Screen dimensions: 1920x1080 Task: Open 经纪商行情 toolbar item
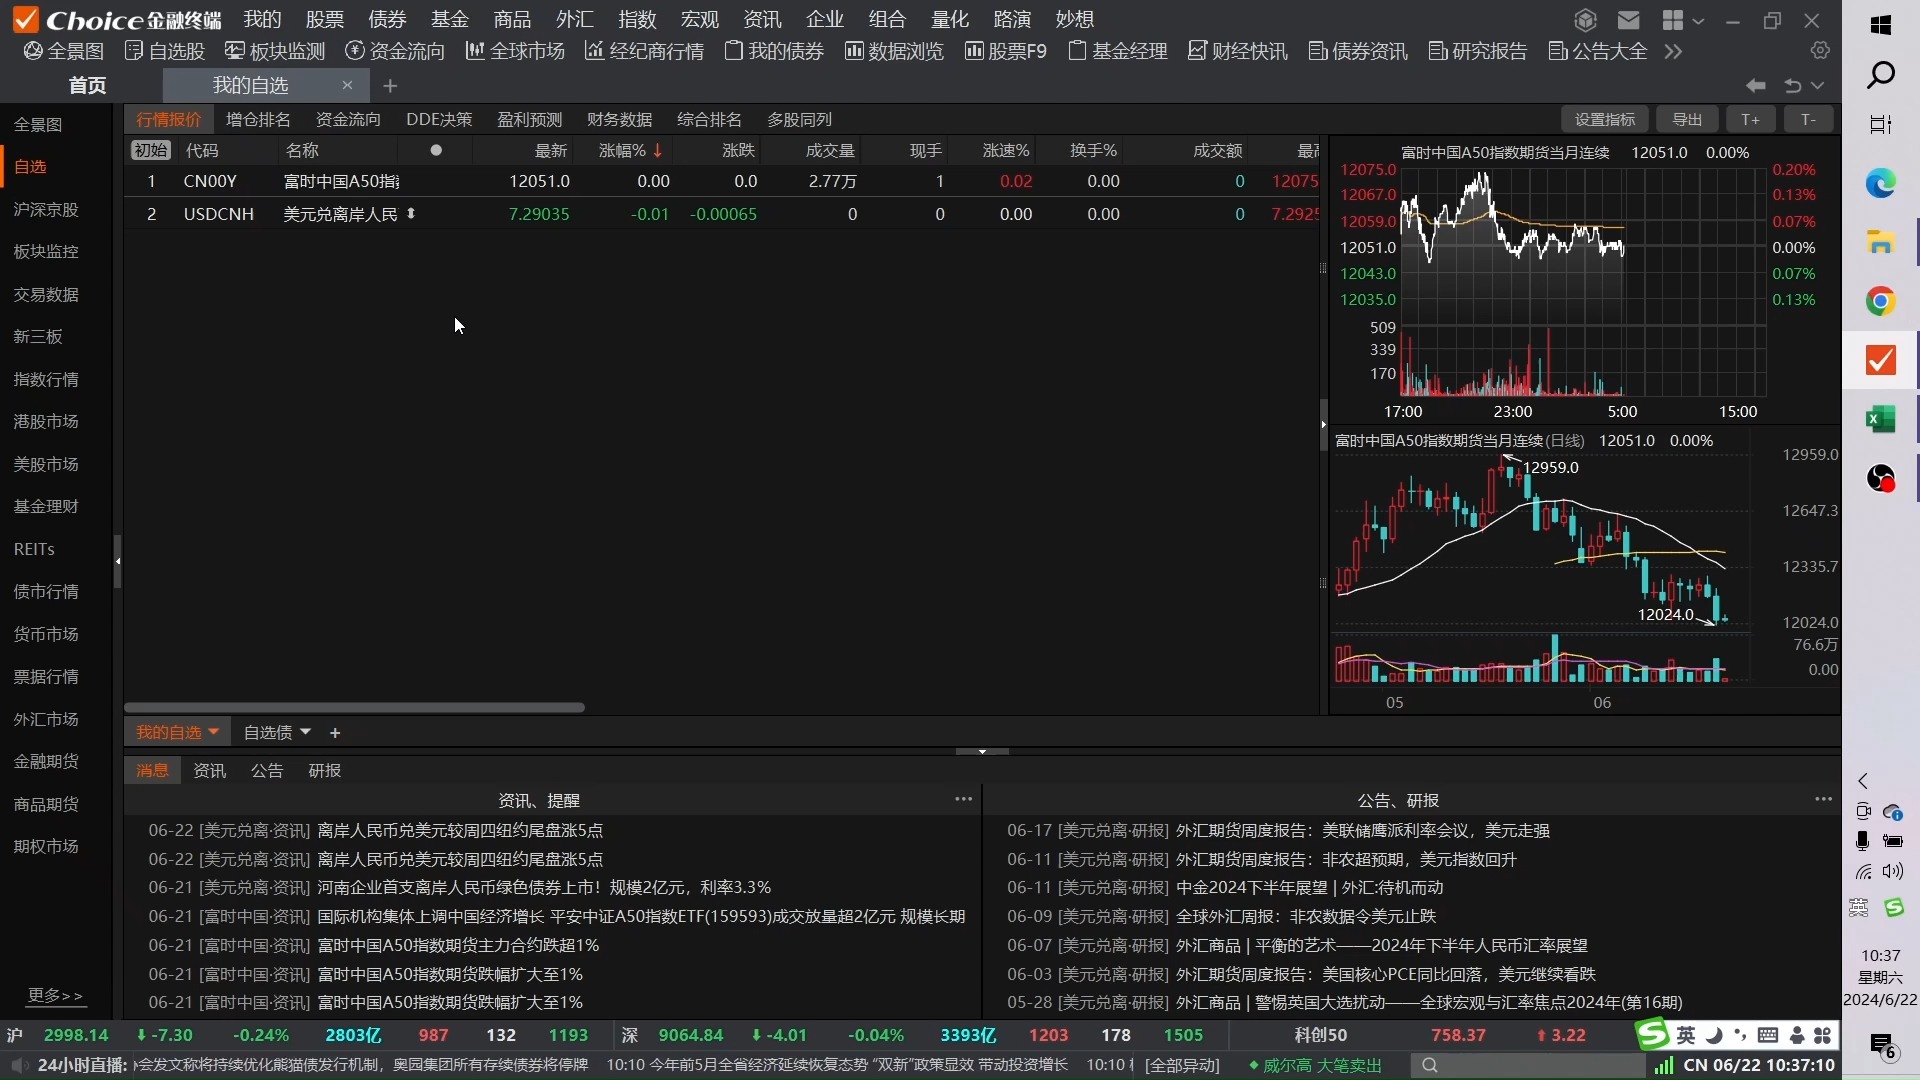(x=644, y=51)
